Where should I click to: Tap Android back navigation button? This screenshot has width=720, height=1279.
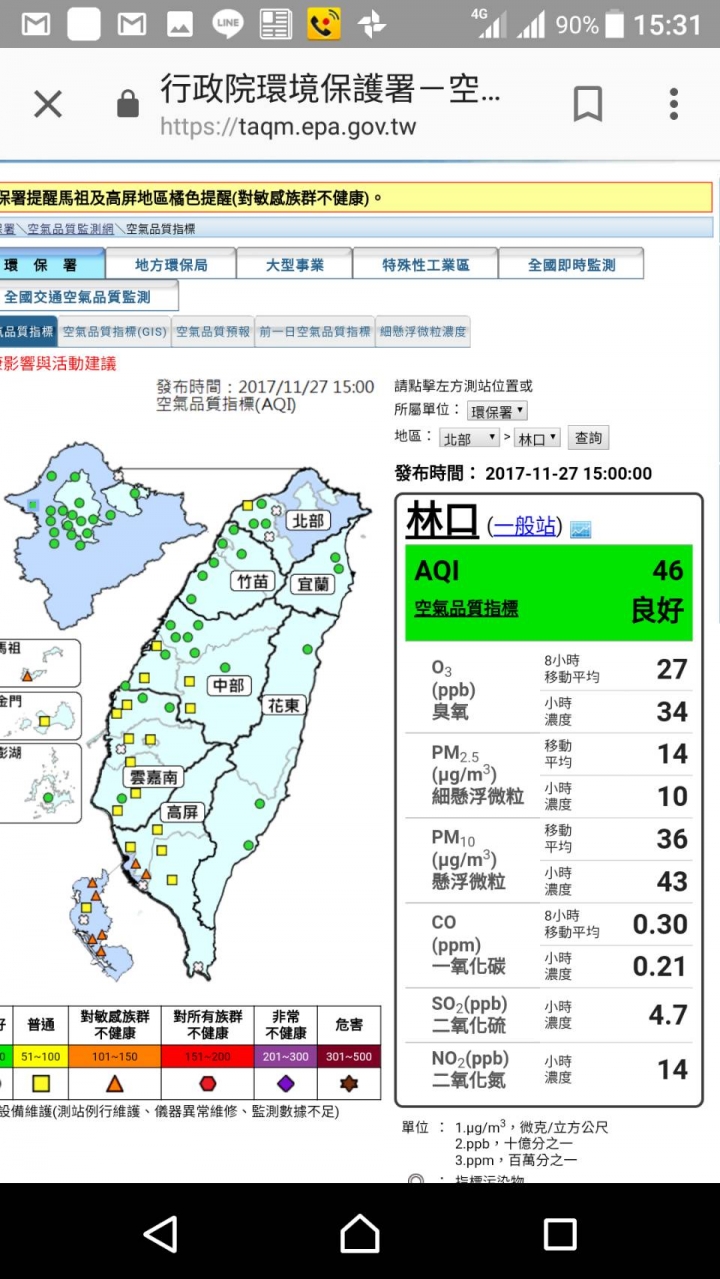[x=160, y=1234]
